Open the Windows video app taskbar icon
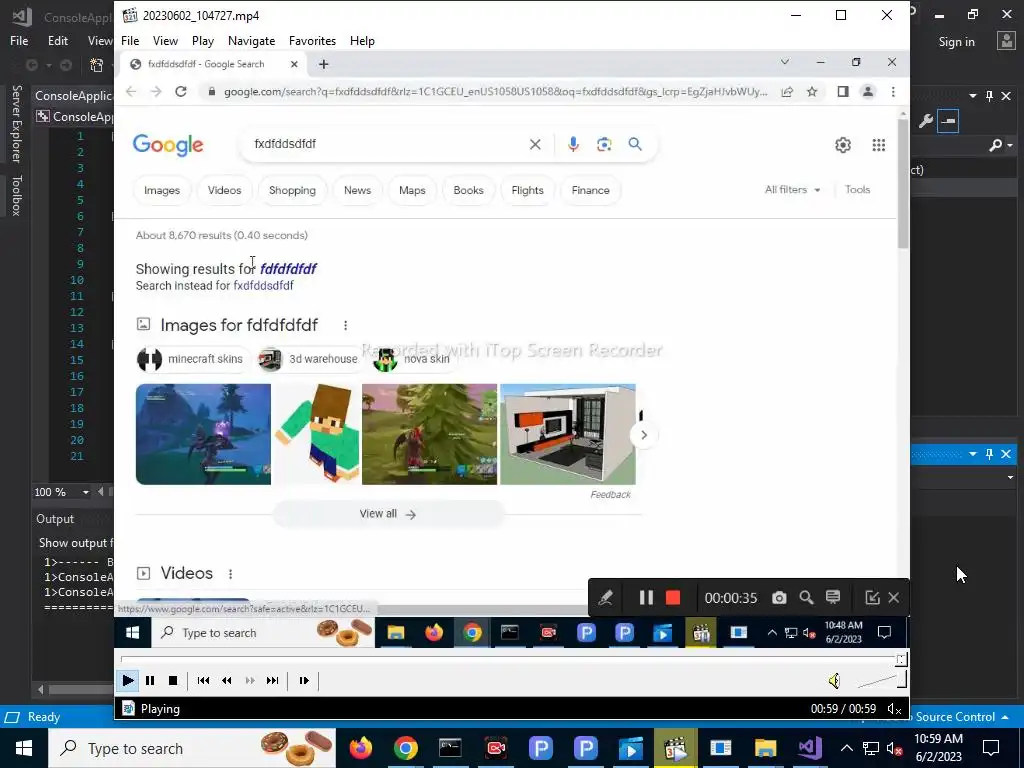The image size is (1024, 768). click(x=630, y=748)
